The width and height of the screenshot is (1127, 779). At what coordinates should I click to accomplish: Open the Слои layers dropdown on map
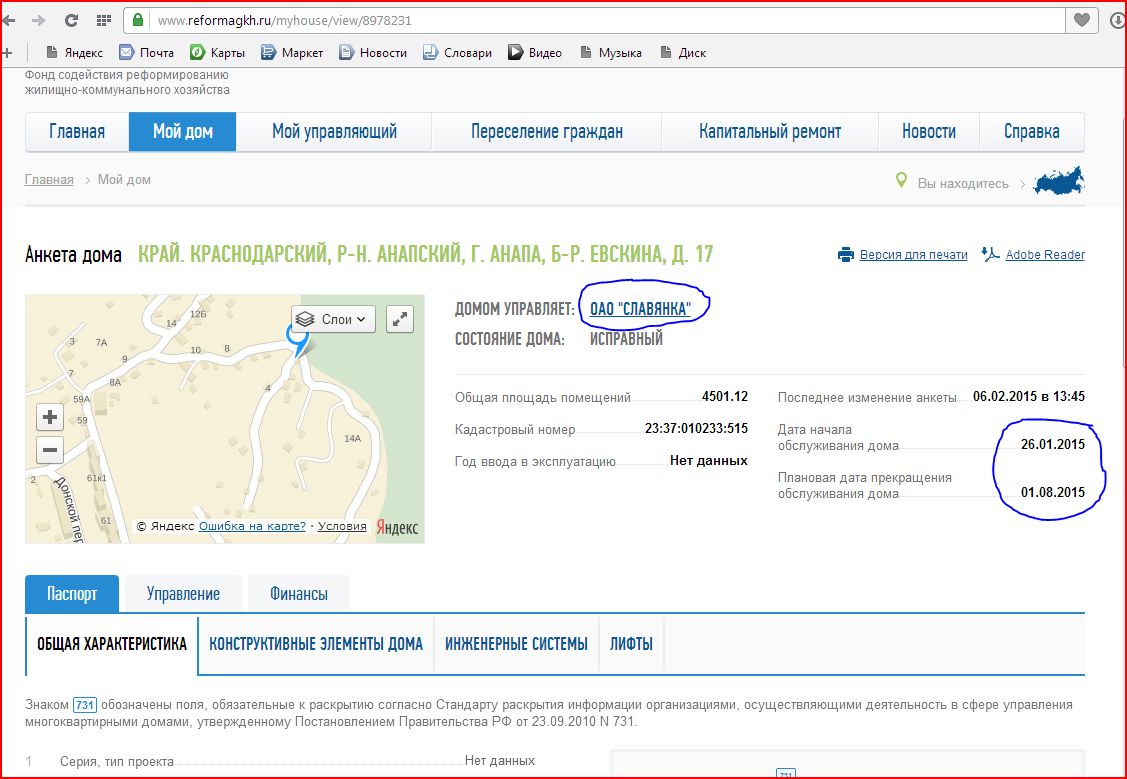coord(334,319)
